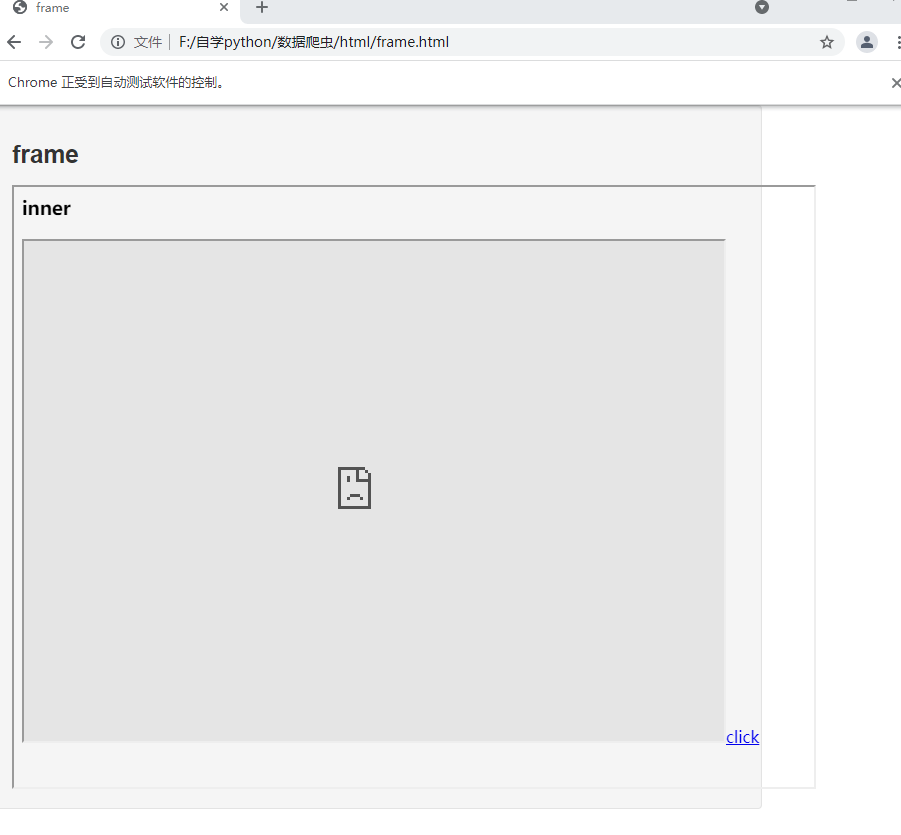Select the 'frame' tab
Screen dimensions: 901x835
(x=121, y=8)
